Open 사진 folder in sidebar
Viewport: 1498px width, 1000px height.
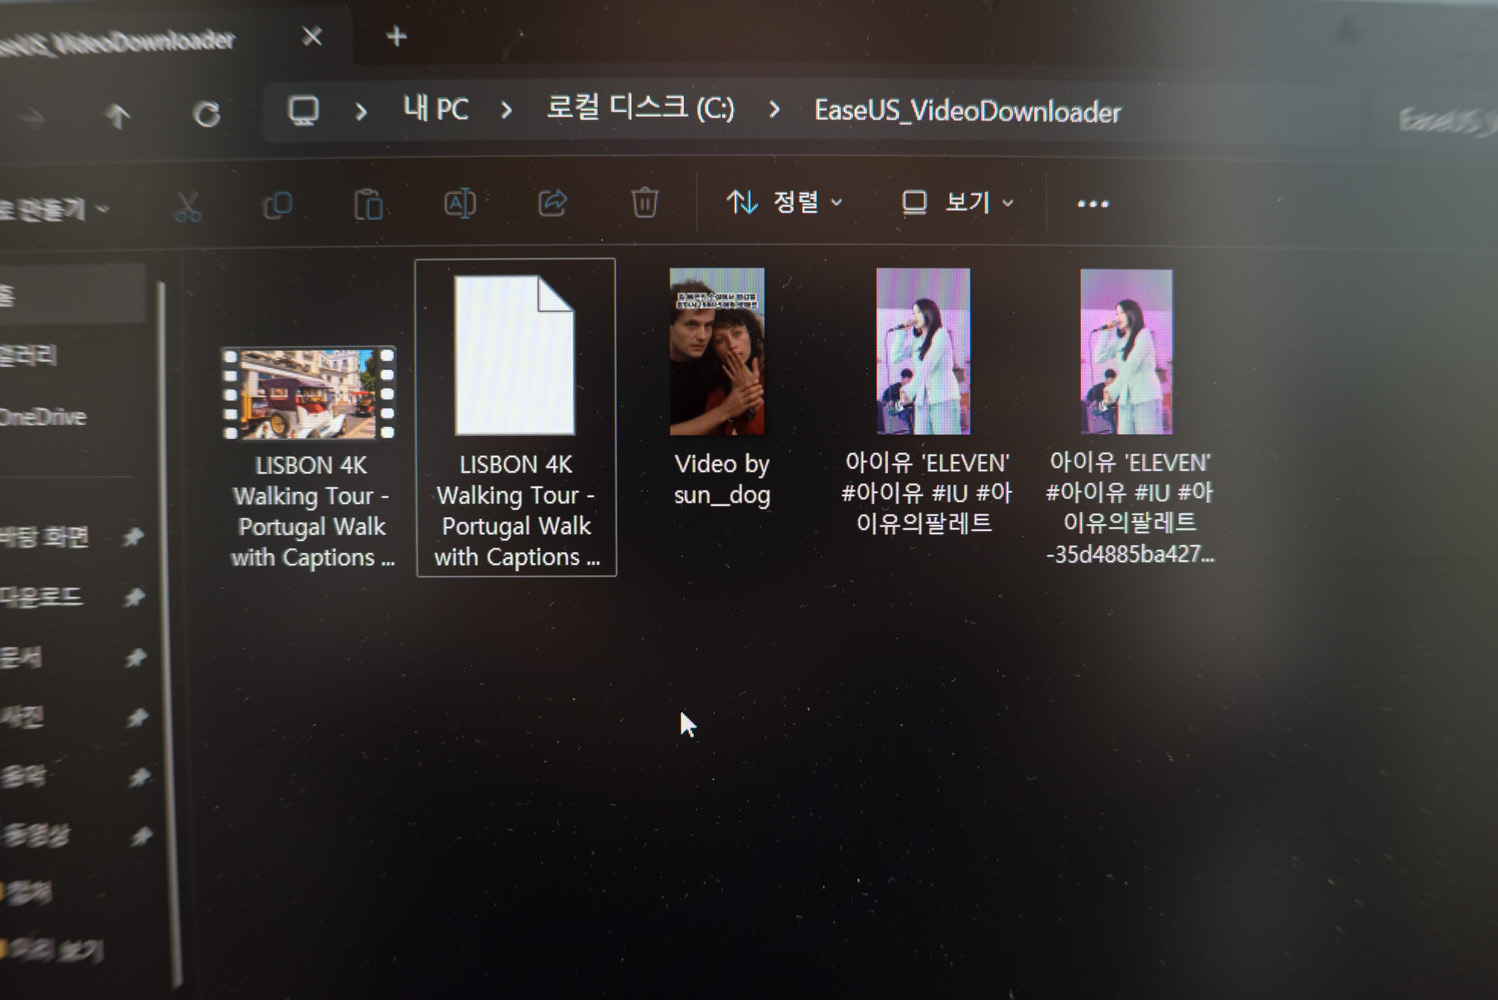pos(22,716)
